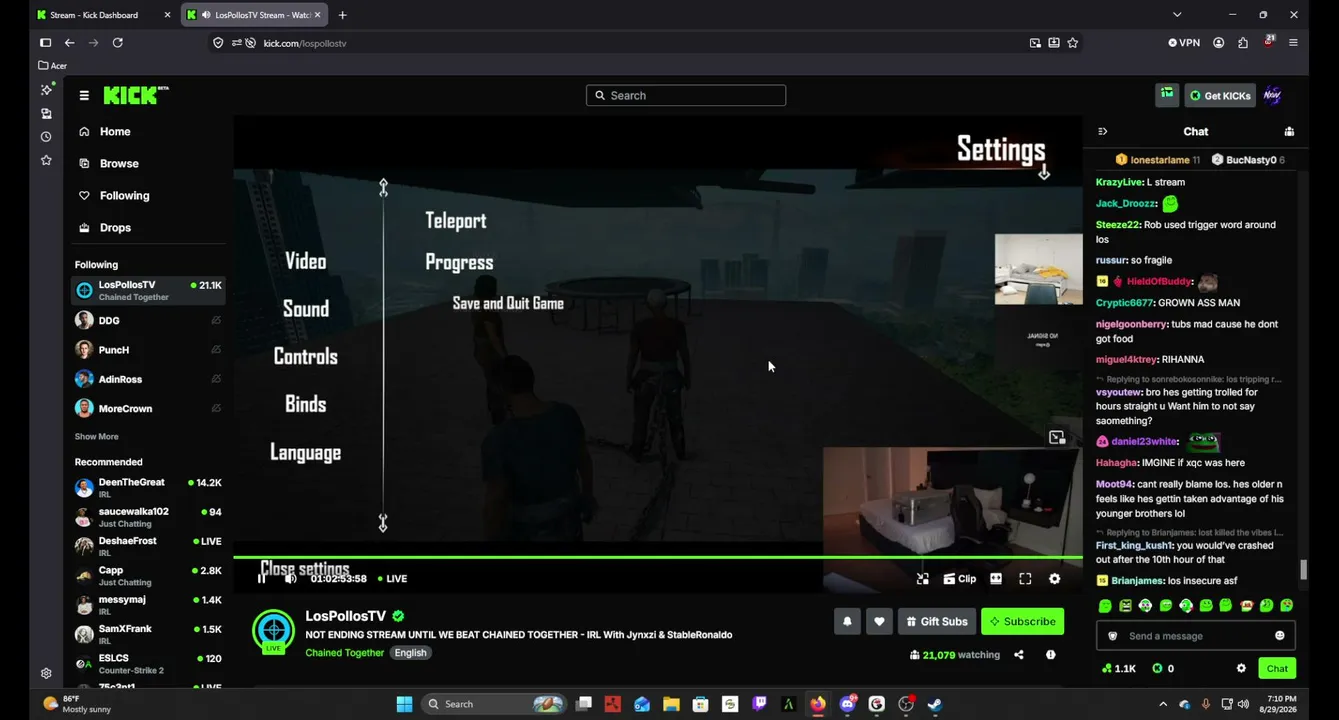1339x720 pixels.
Task: Switch to the Stream - Kick Dashboard tab
Action: [x=102, y=15]
